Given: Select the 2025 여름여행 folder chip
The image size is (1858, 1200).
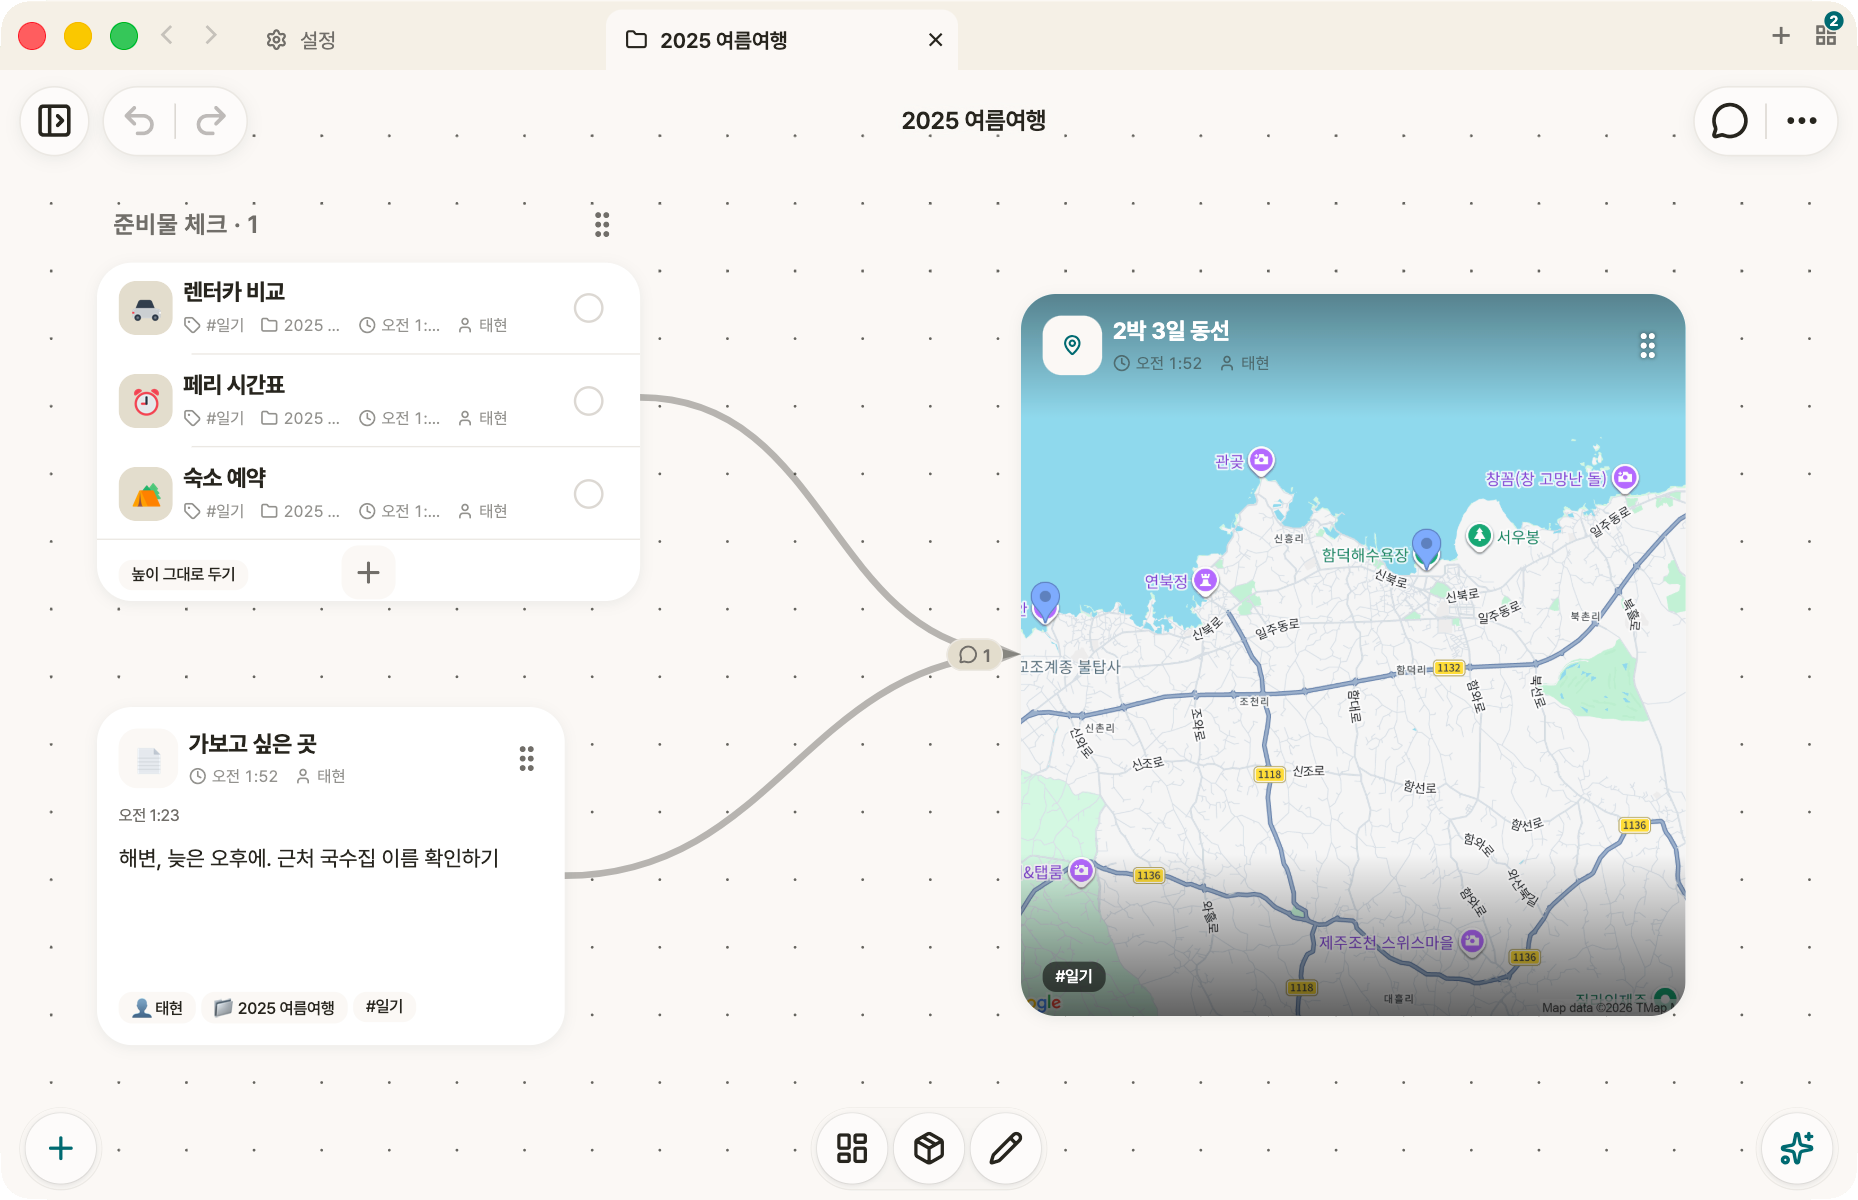Looking at the screenshot, I should click(275, 1008).
